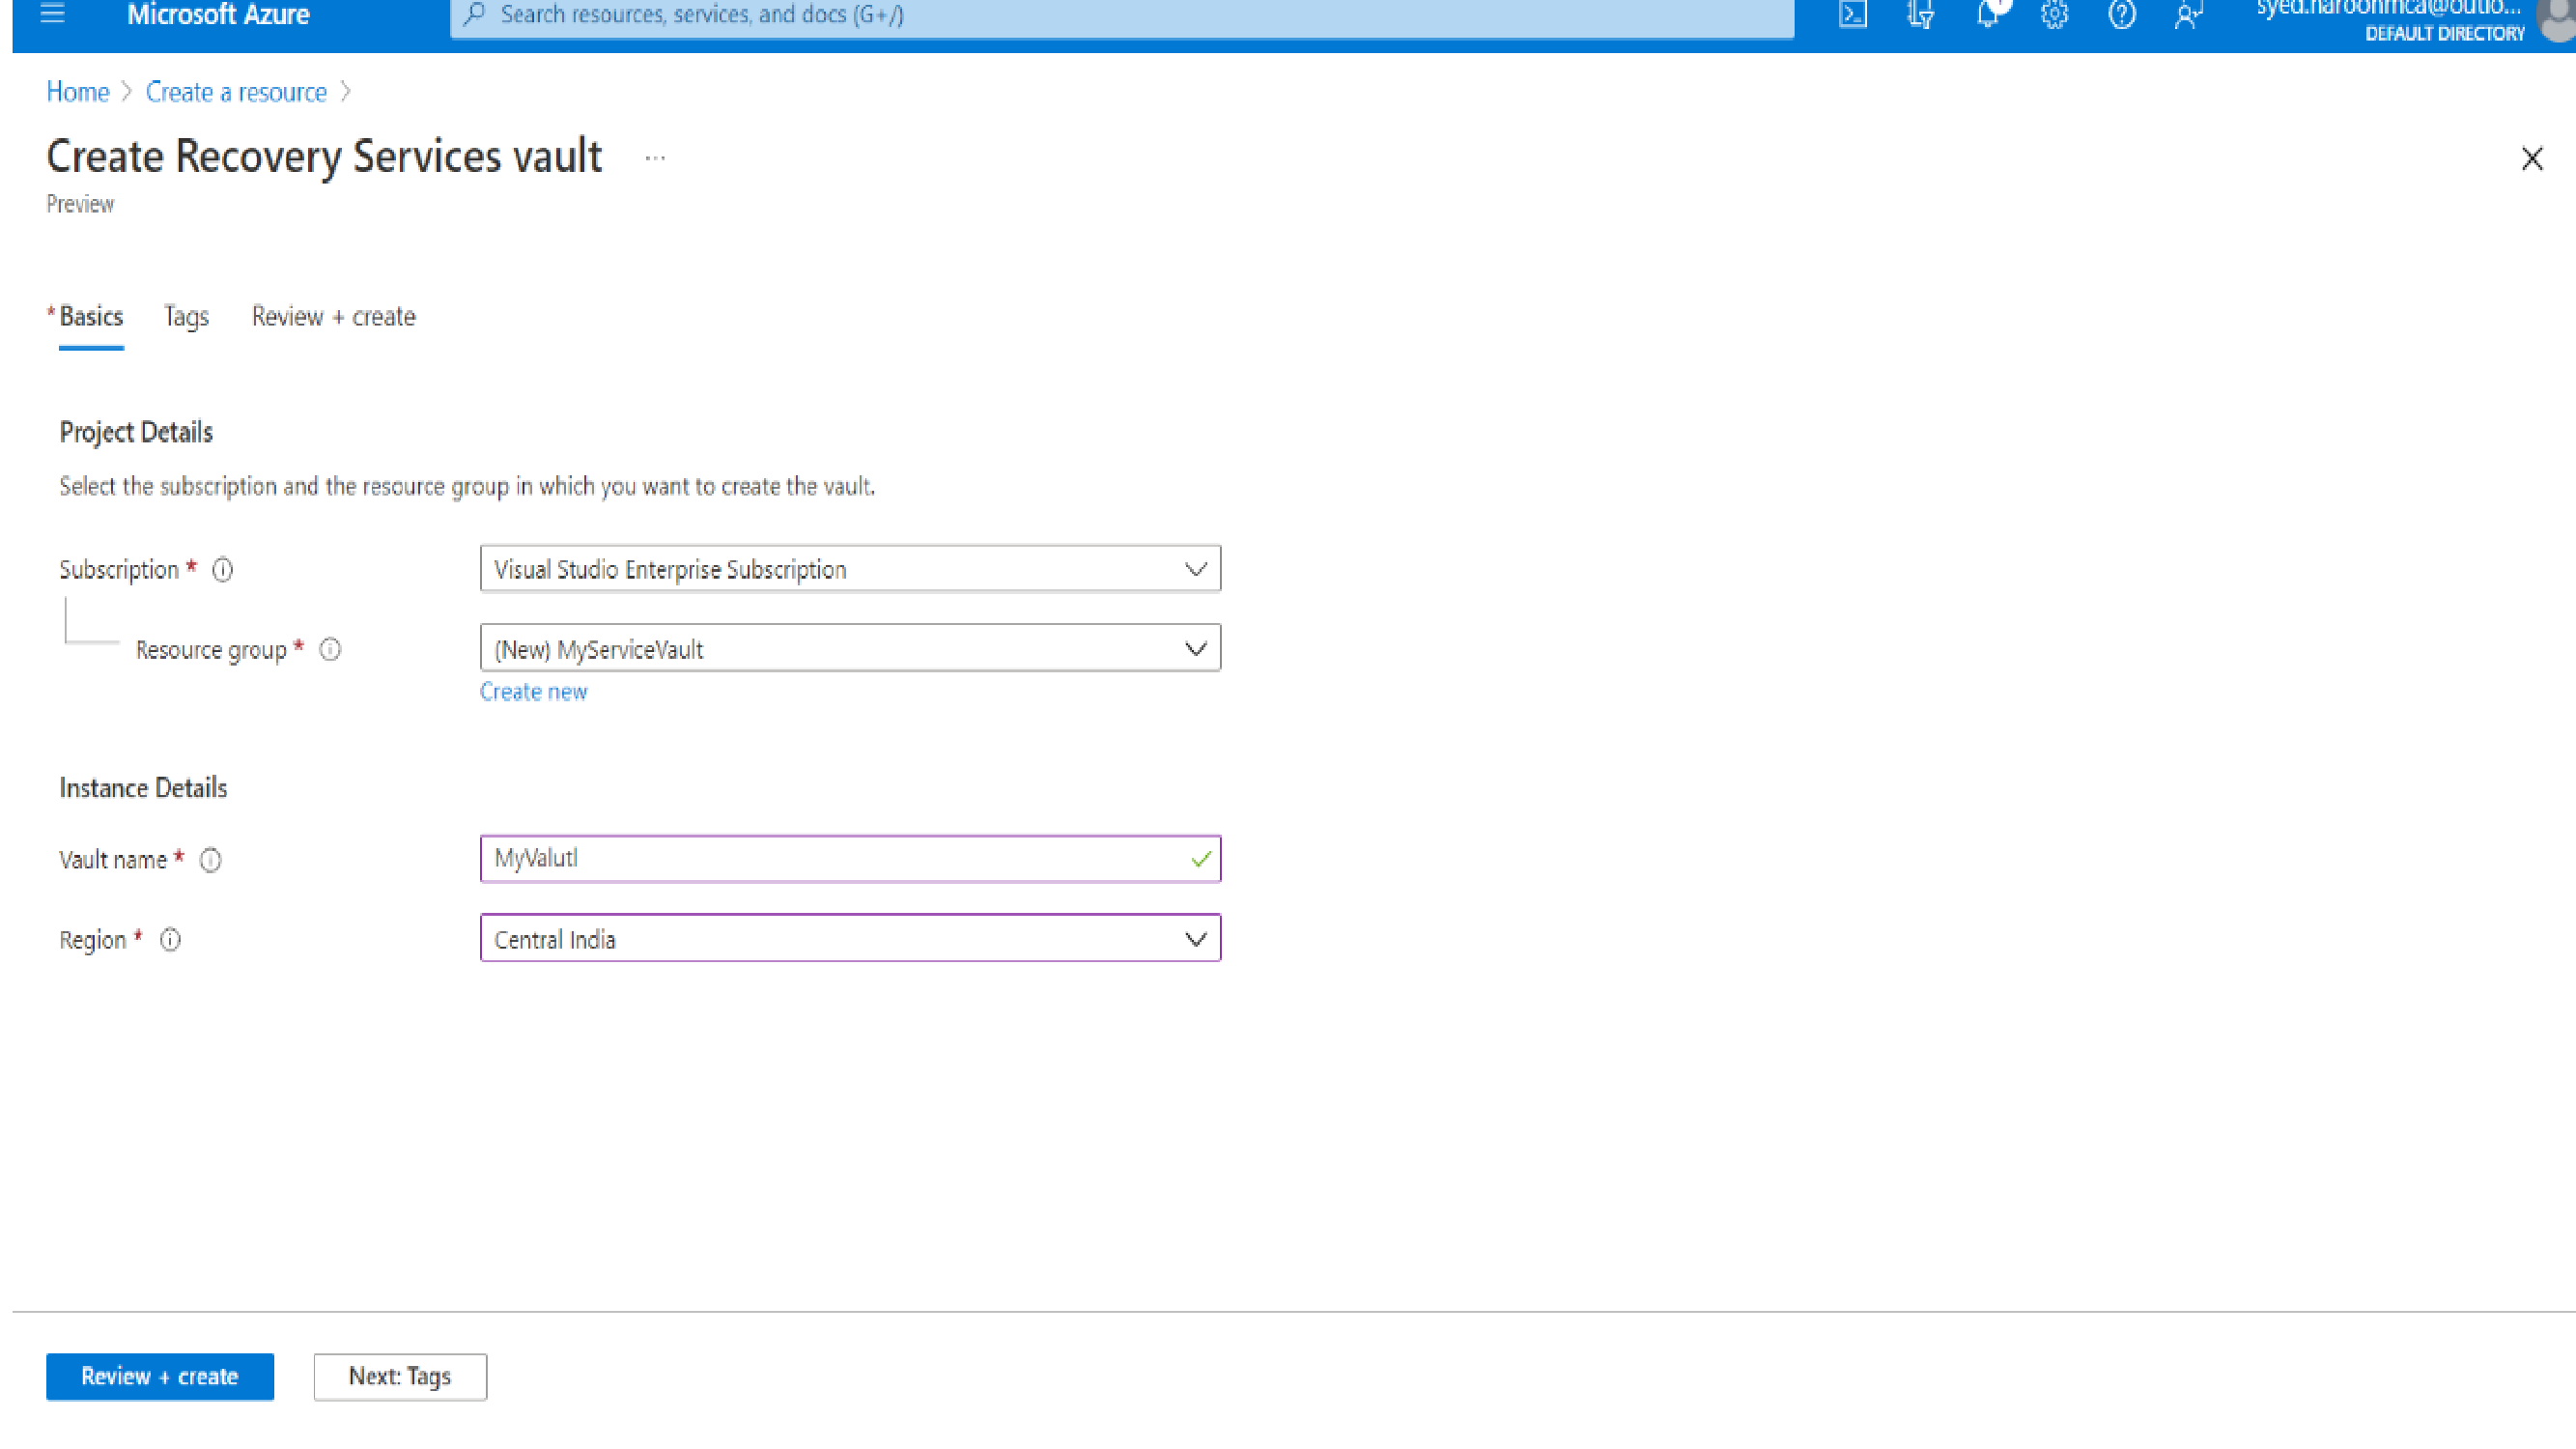Click the Project Details heading
This screenshot has width=2576, height=1449.
136,432
